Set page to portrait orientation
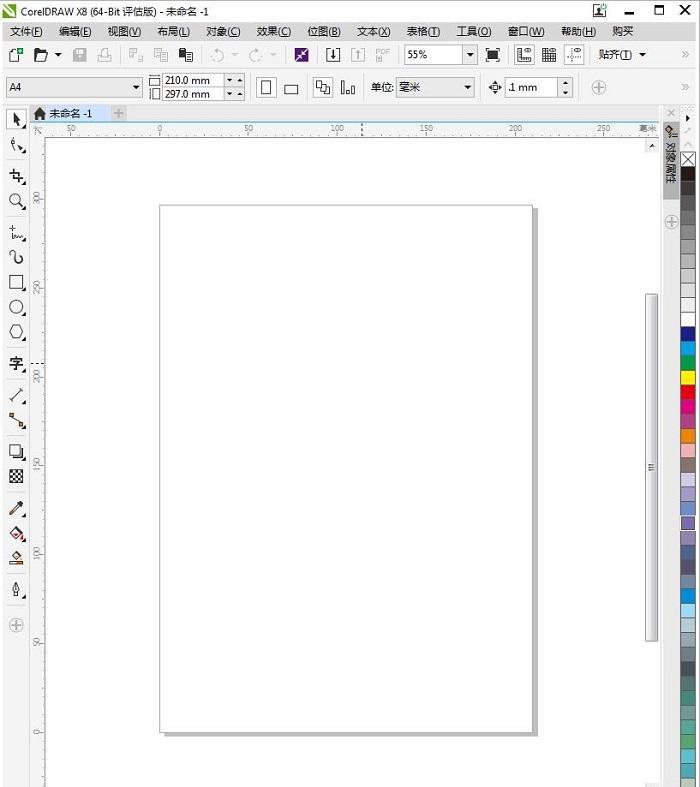This screenshot has width=700, height=787. point(266,88)
